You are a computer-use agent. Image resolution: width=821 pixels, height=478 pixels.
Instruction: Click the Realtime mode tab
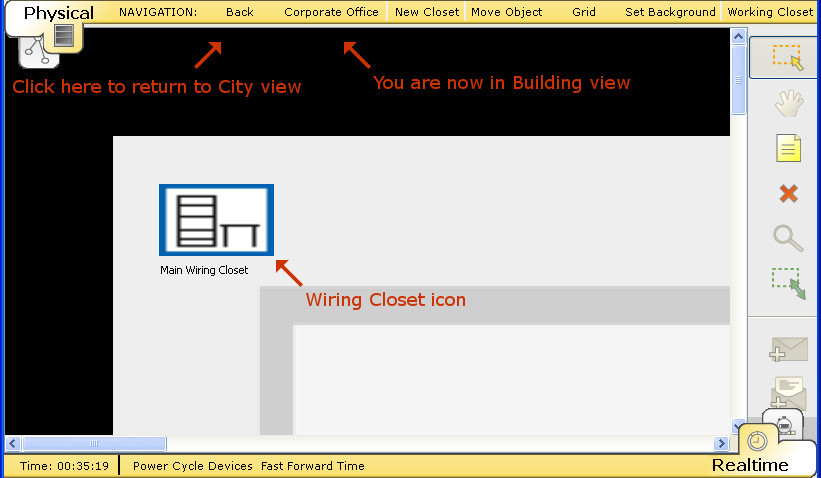point(750,465)
